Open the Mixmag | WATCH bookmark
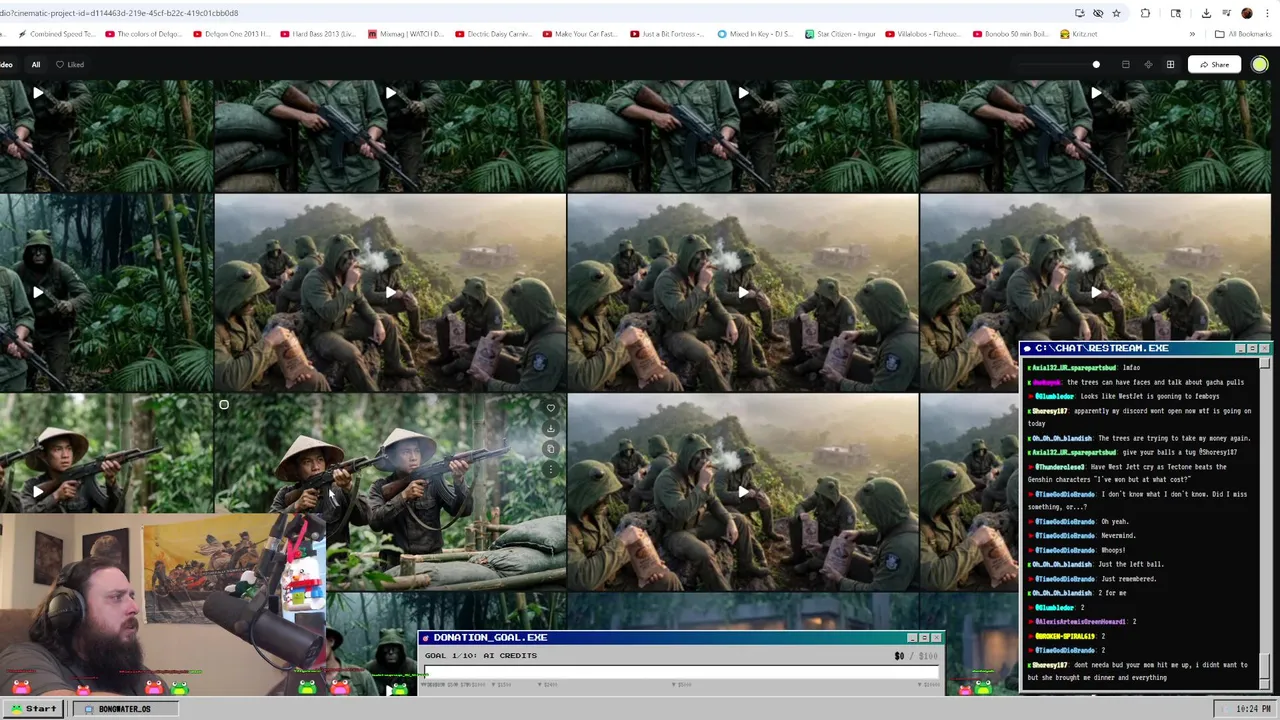 click(405, 34)
